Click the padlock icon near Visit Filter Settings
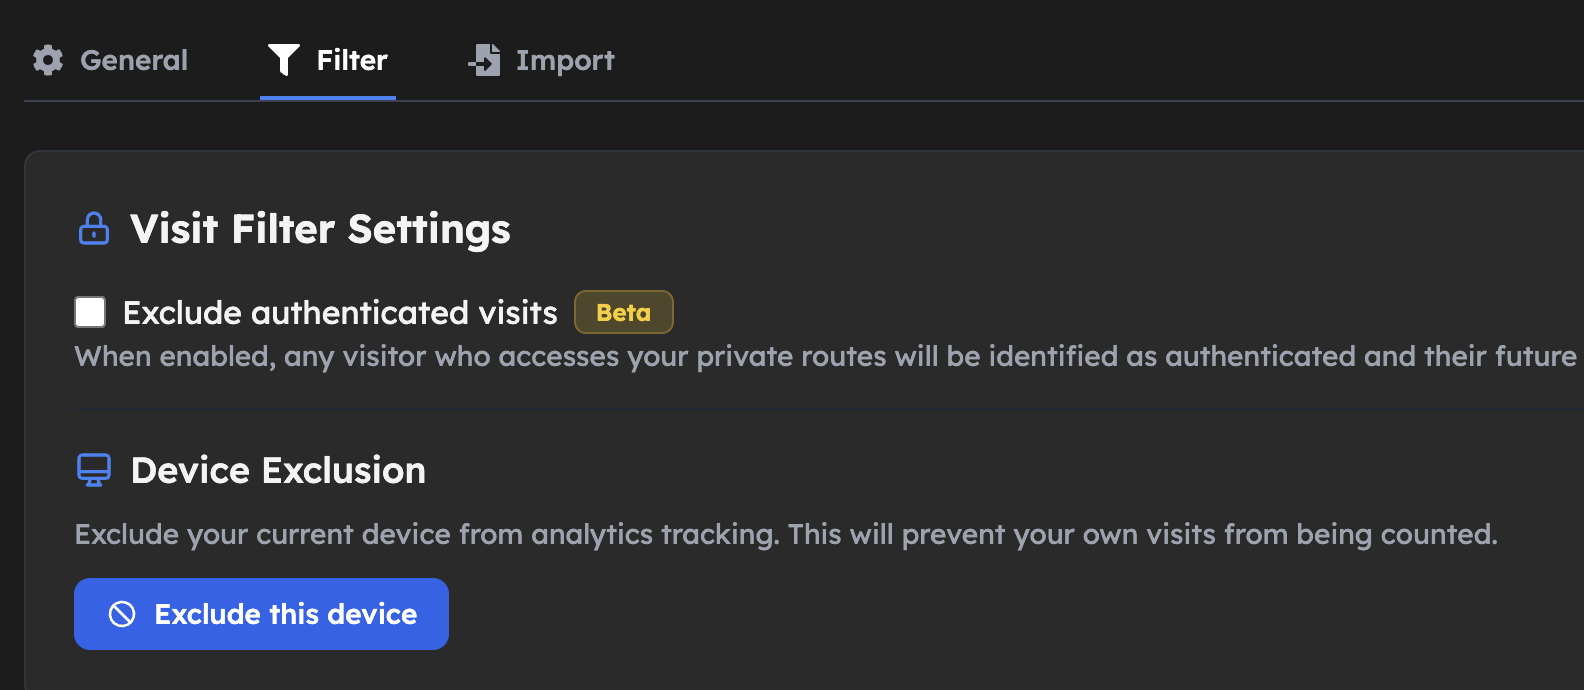The image size is (1584, 690). [93, 228]
